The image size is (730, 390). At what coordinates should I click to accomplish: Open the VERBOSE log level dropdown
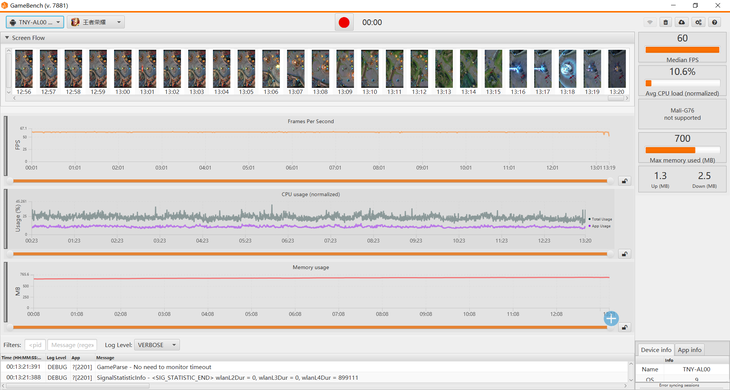tap(157, 345)
